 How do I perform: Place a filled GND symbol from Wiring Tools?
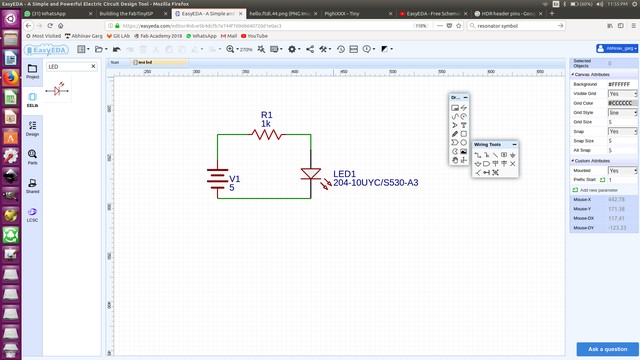click(x=513, y=155)
